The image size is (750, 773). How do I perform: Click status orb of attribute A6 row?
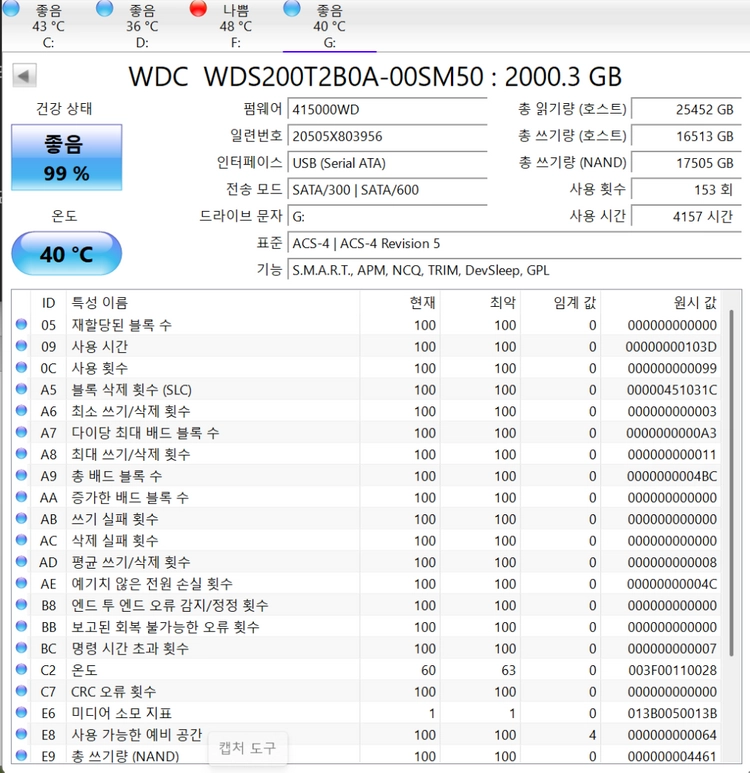tap(21, 410)
